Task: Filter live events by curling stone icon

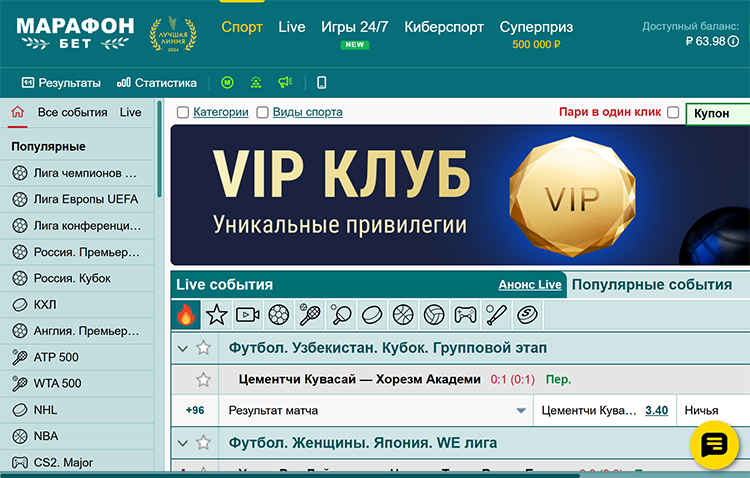Action: pos(527,315)
